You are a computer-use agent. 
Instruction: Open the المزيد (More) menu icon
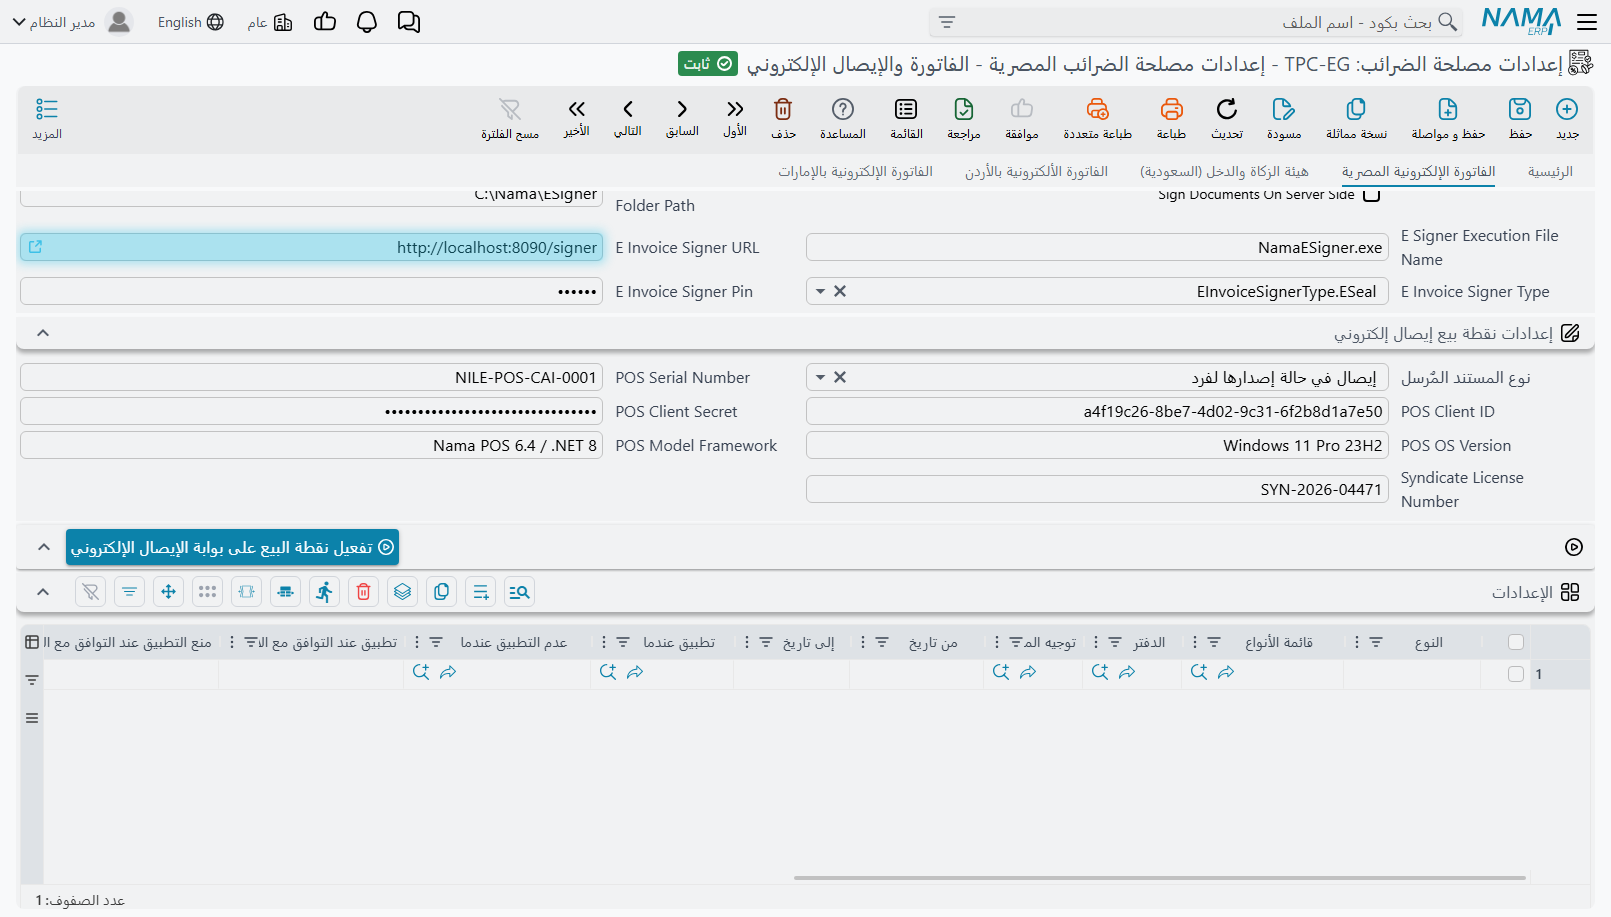click(x=47, y=109)
